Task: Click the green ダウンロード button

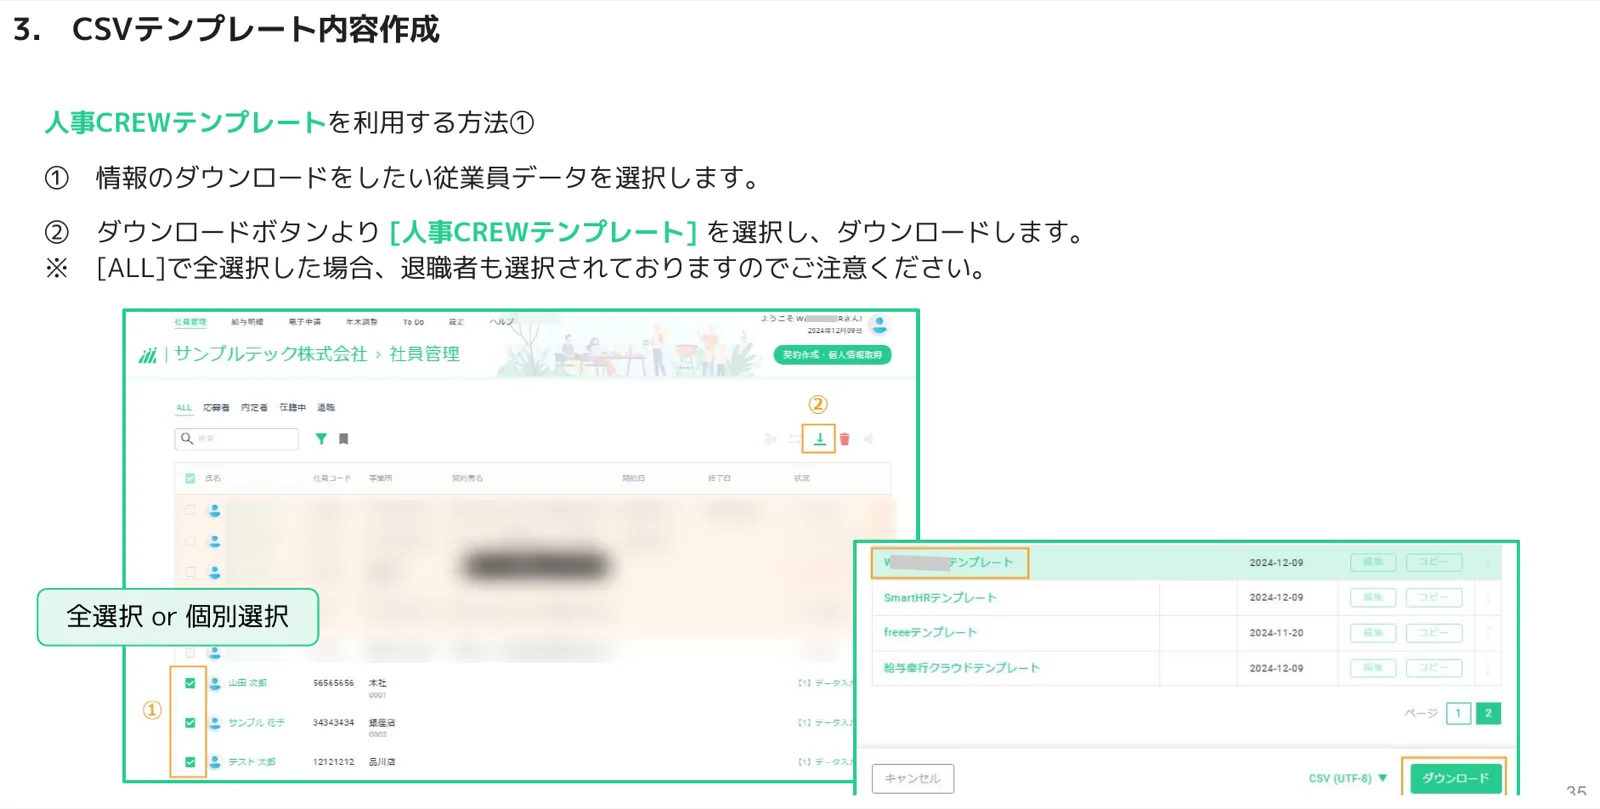Action: [1455, 778]
